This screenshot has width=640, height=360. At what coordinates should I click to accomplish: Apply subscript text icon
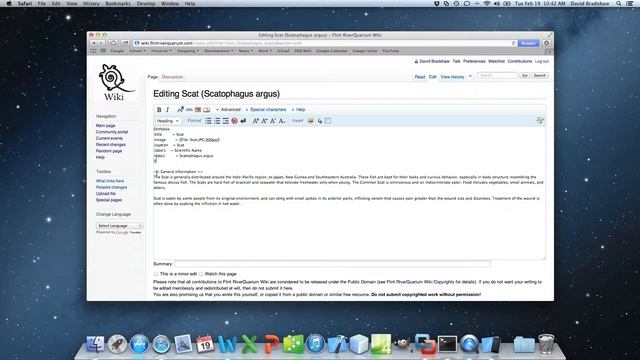pyautogui.click(x=282, y=121)
